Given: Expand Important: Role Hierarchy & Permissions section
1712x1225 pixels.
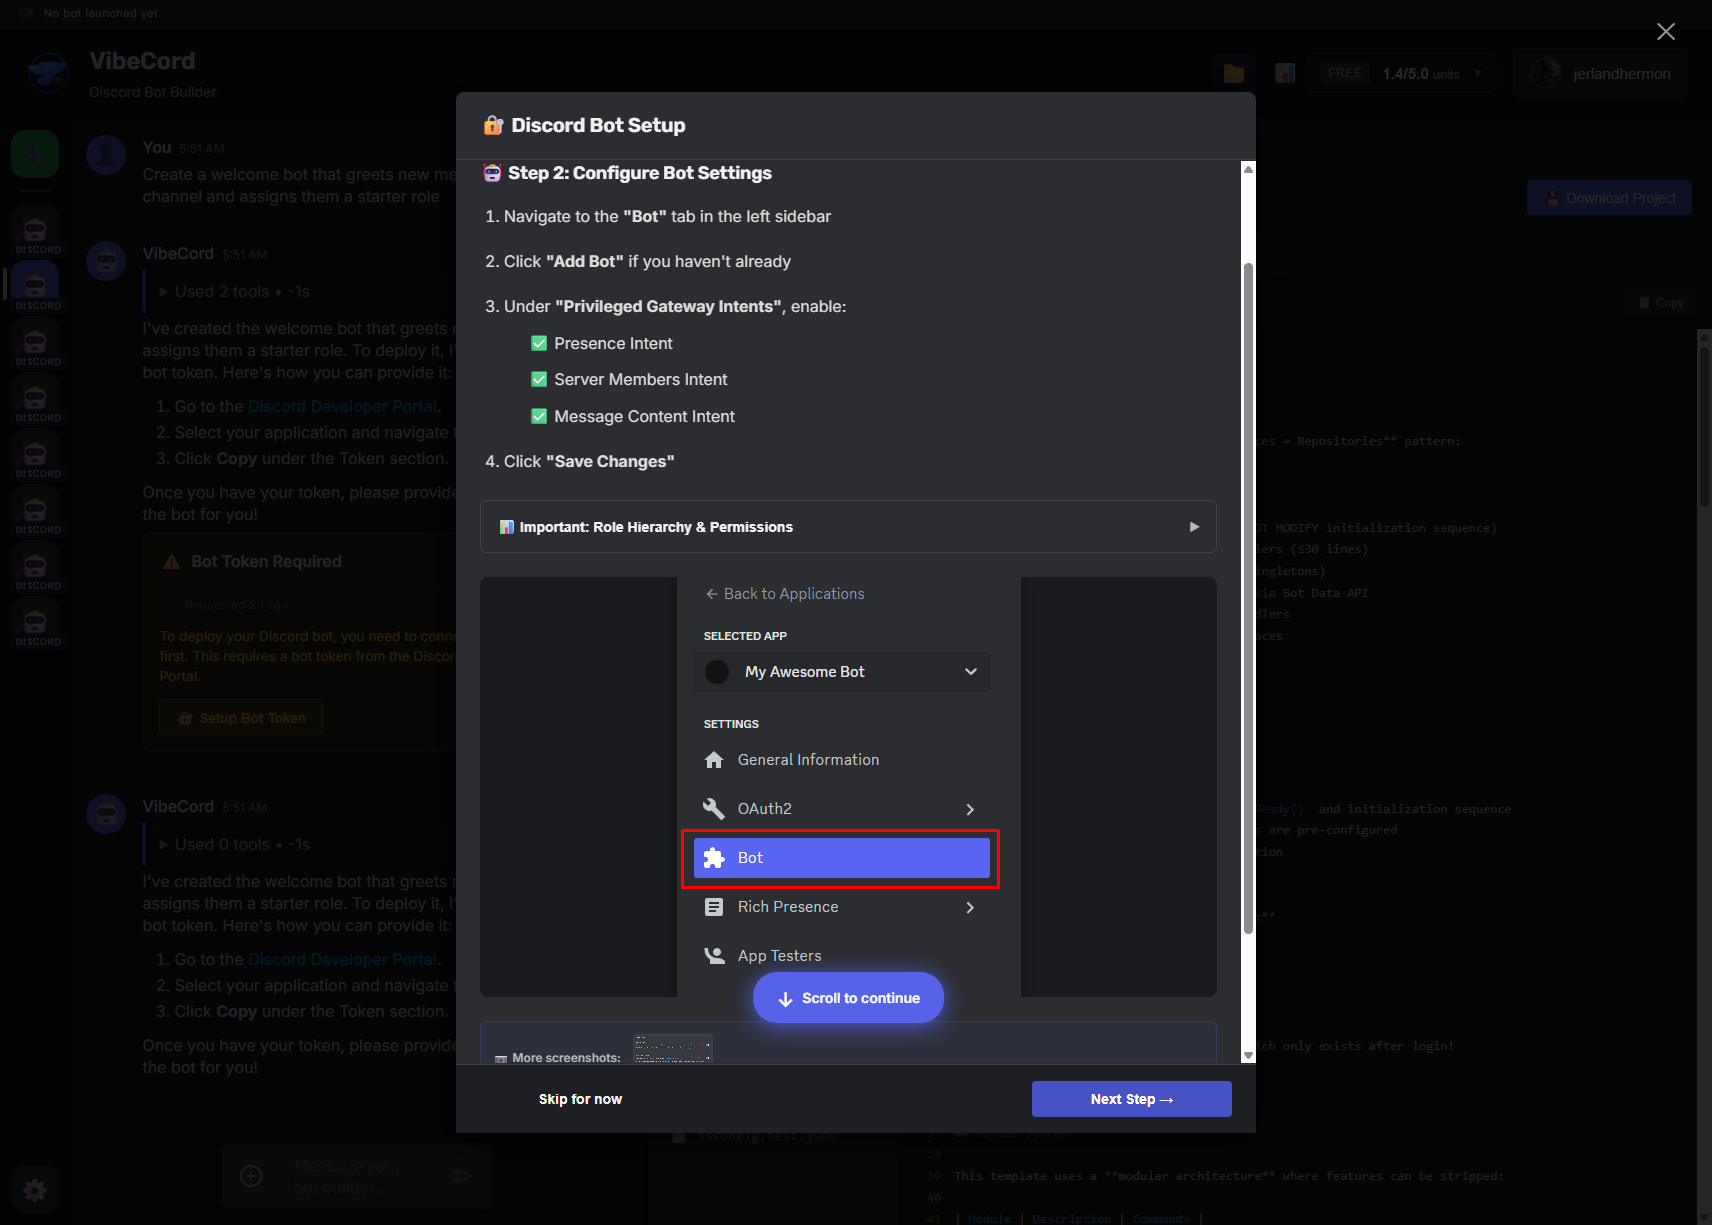Looking at the screenshot, I should click(x=848, y=527).
